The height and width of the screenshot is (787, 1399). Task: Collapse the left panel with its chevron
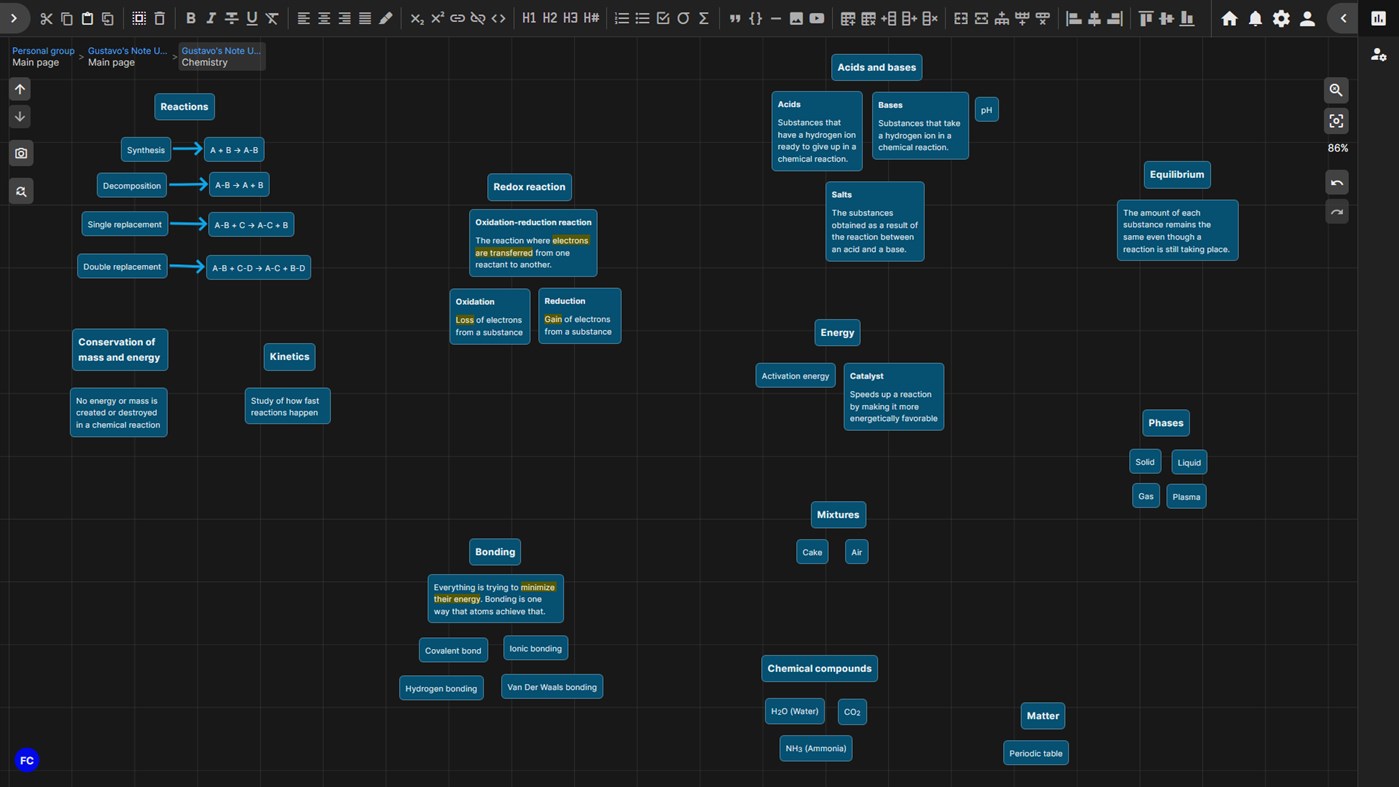click(x=14, y=18)
